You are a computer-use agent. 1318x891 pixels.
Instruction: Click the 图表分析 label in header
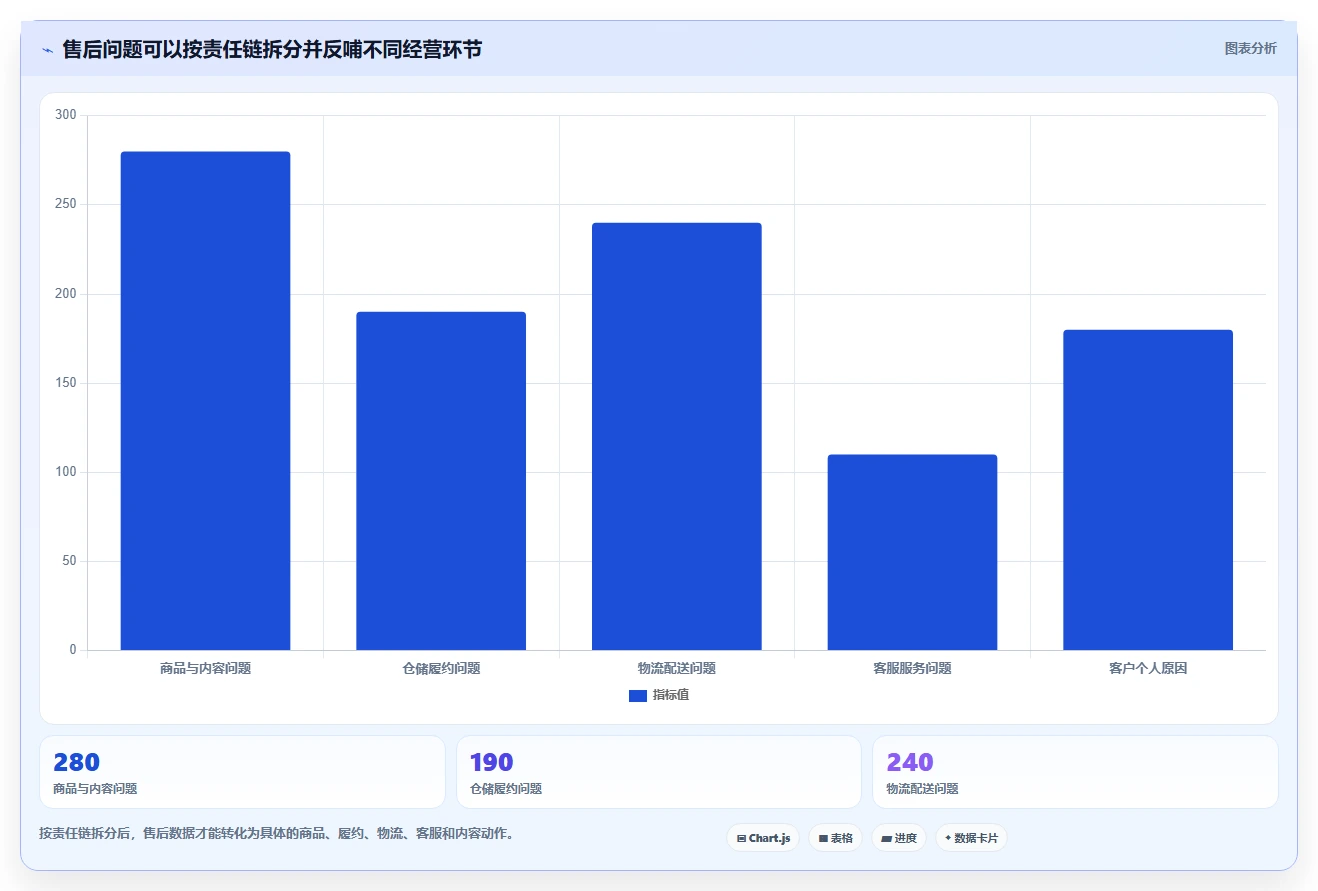click(1250, 48)
